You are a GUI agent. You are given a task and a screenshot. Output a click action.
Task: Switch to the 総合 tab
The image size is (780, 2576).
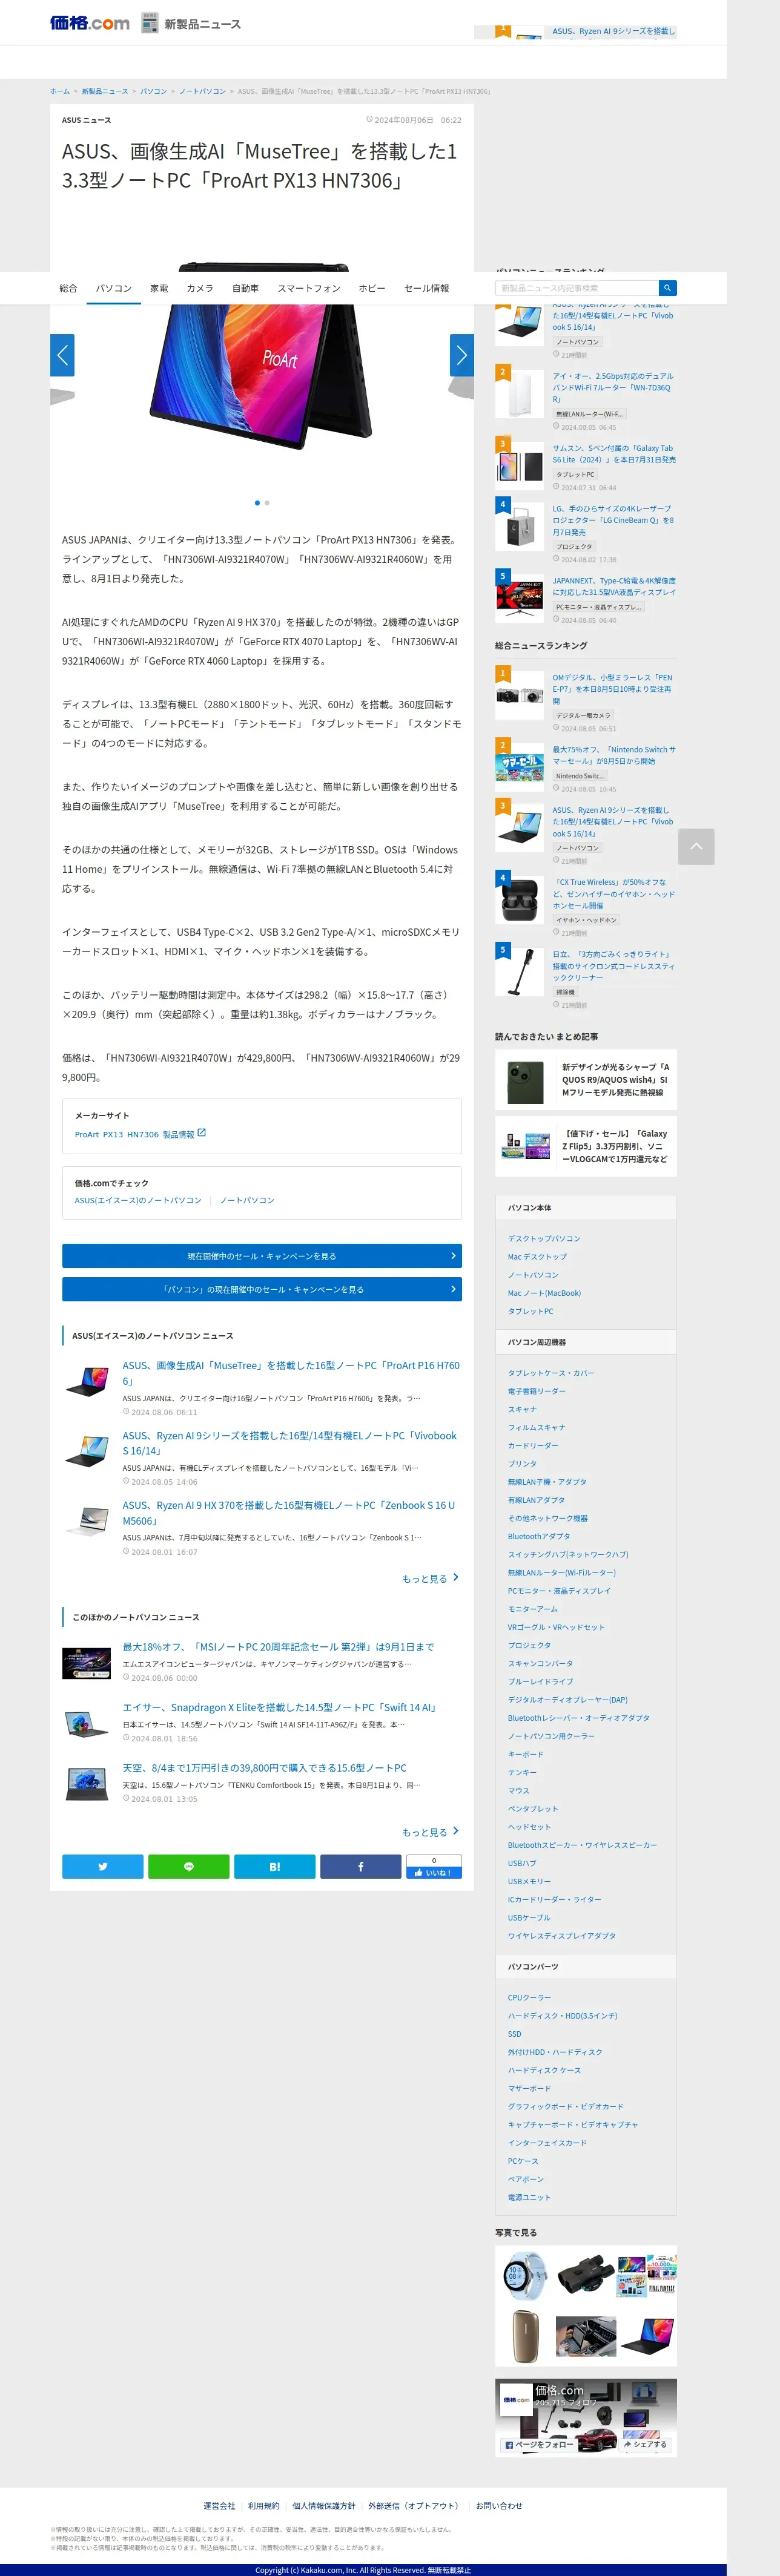click(x=68, y=288)
